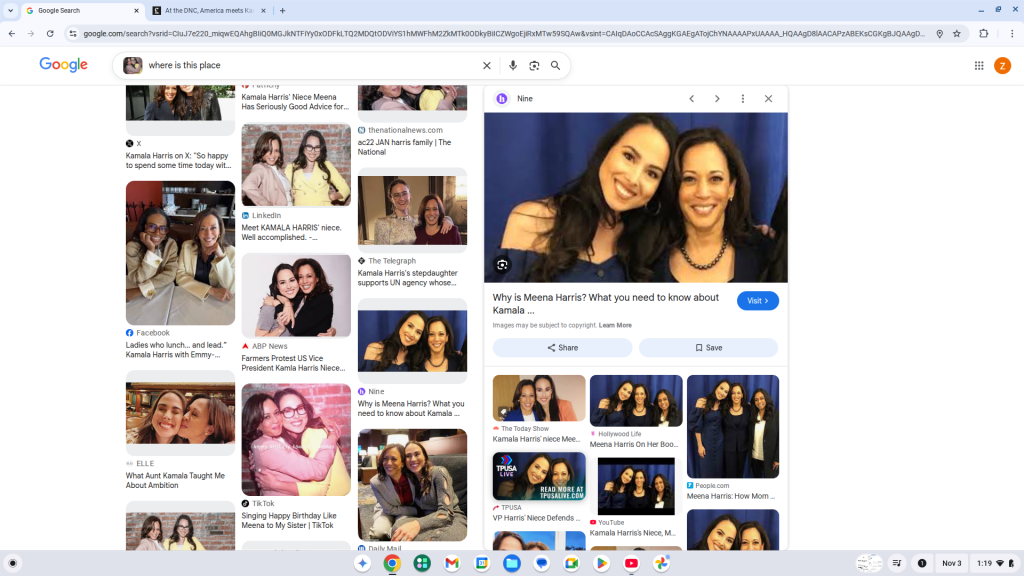1024x576 pixels.
Task: Go to the next image in preview
Action: click(x=717, y=99)
